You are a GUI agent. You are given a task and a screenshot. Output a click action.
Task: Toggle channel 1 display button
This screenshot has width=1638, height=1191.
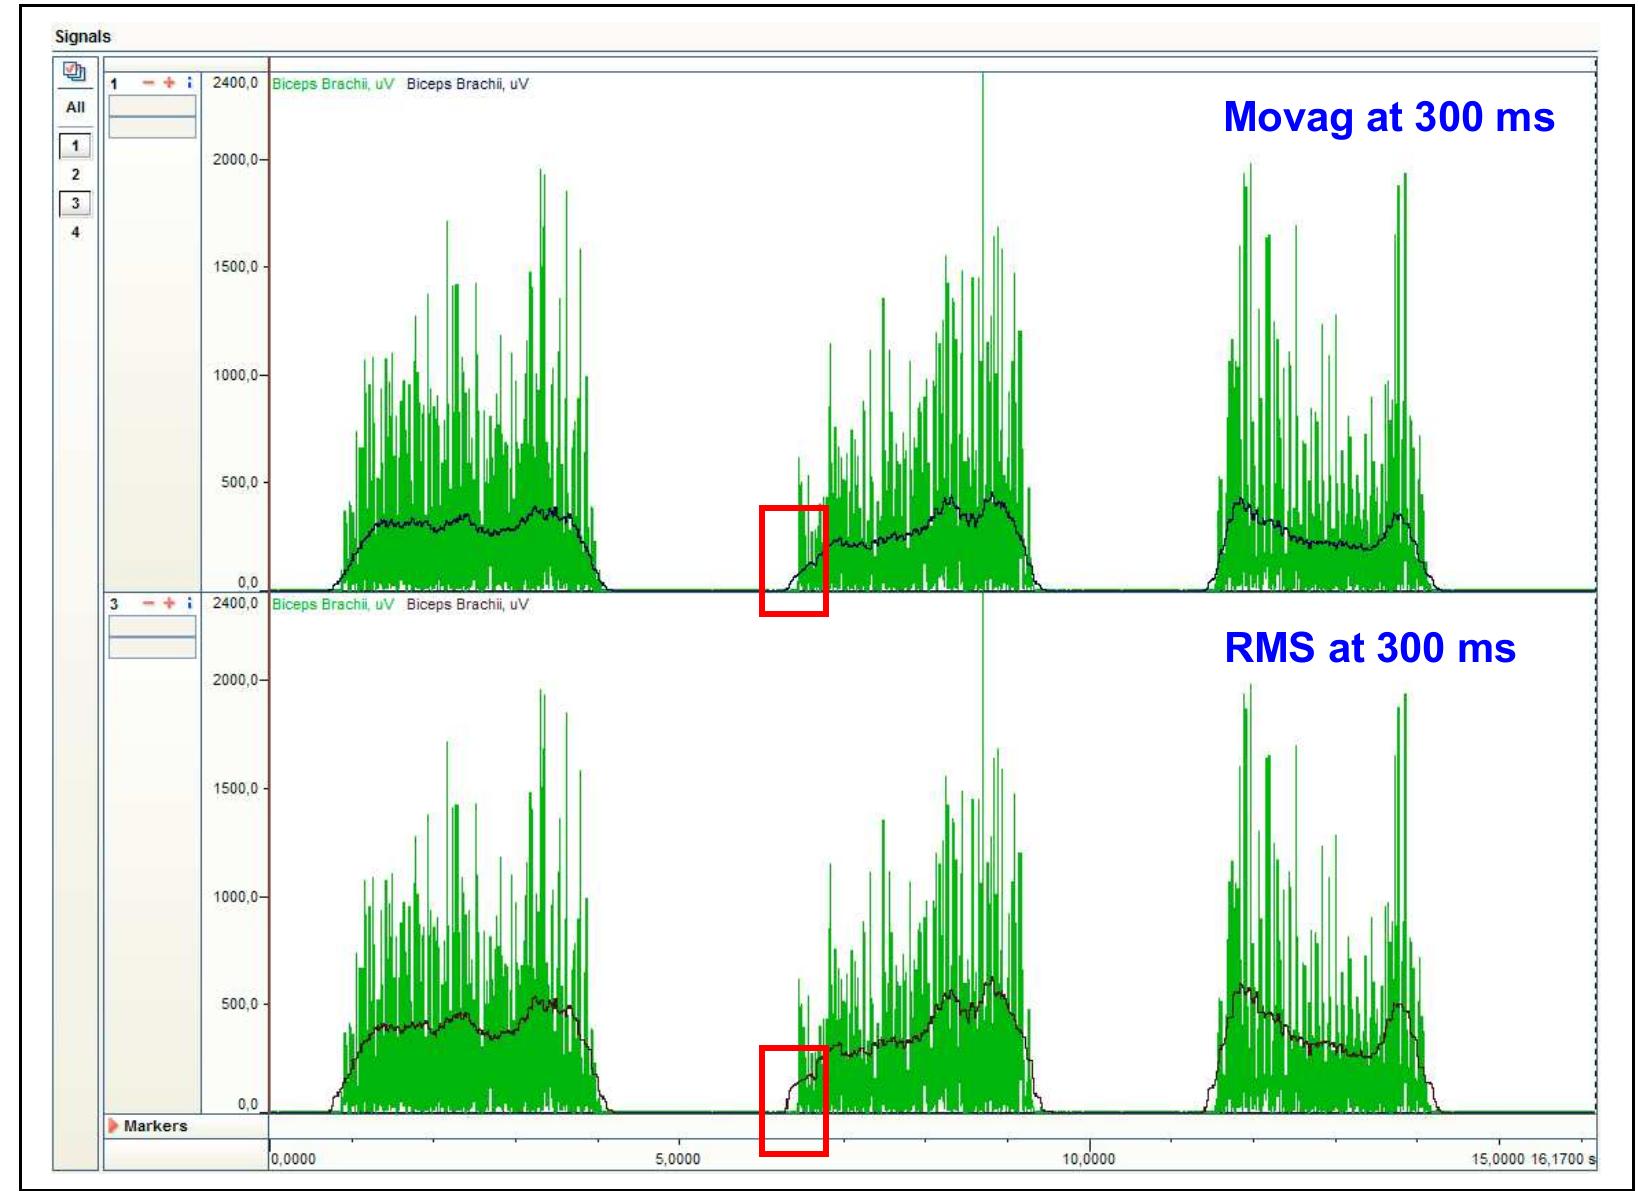click(x=75, y=146)
